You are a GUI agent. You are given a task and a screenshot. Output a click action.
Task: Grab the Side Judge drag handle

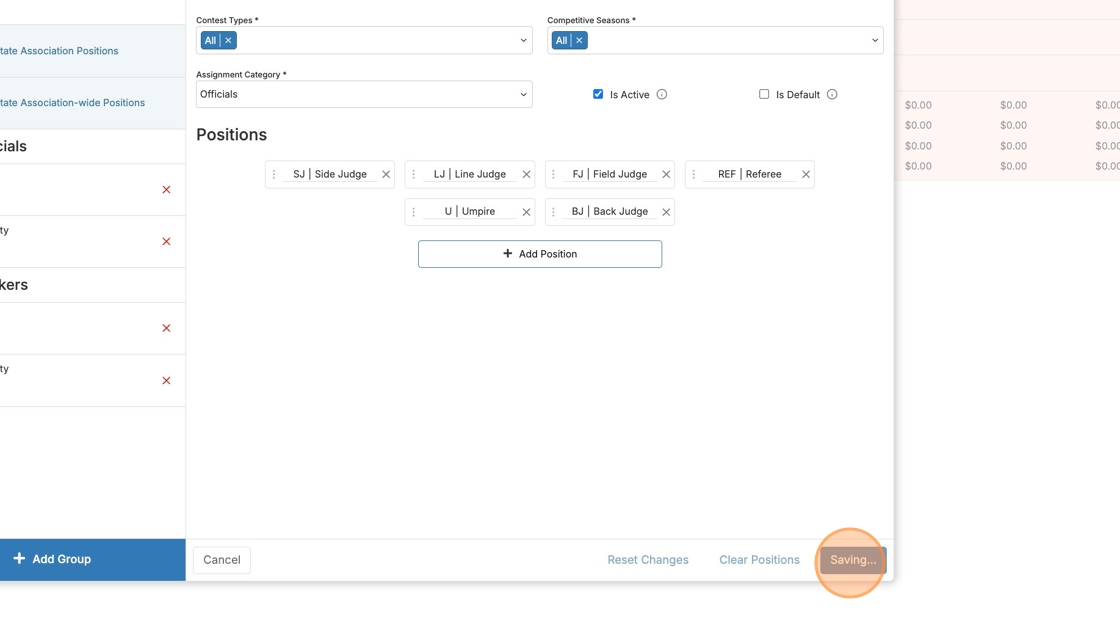[274, 175]
